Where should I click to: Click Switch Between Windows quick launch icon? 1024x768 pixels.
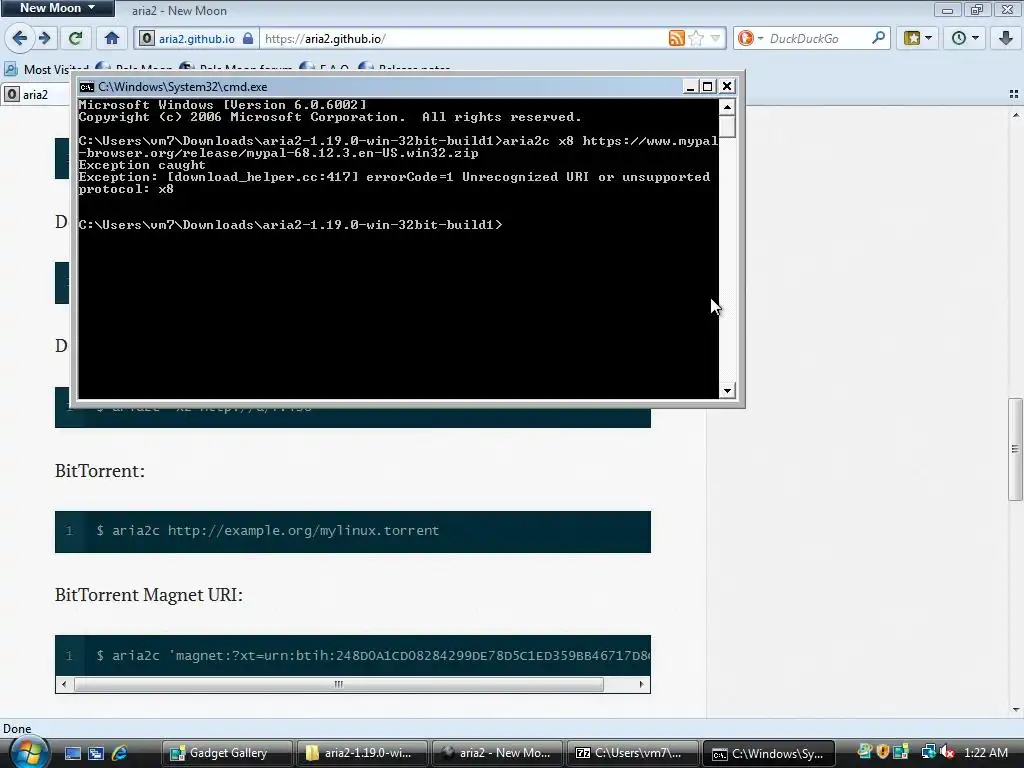[96, 753]
